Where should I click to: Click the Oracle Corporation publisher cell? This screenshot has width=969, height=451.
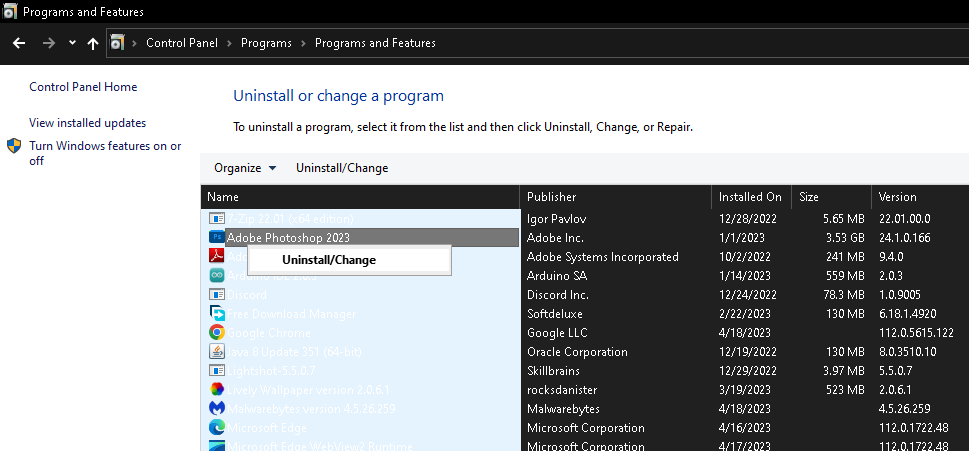[x=577, y=352]
